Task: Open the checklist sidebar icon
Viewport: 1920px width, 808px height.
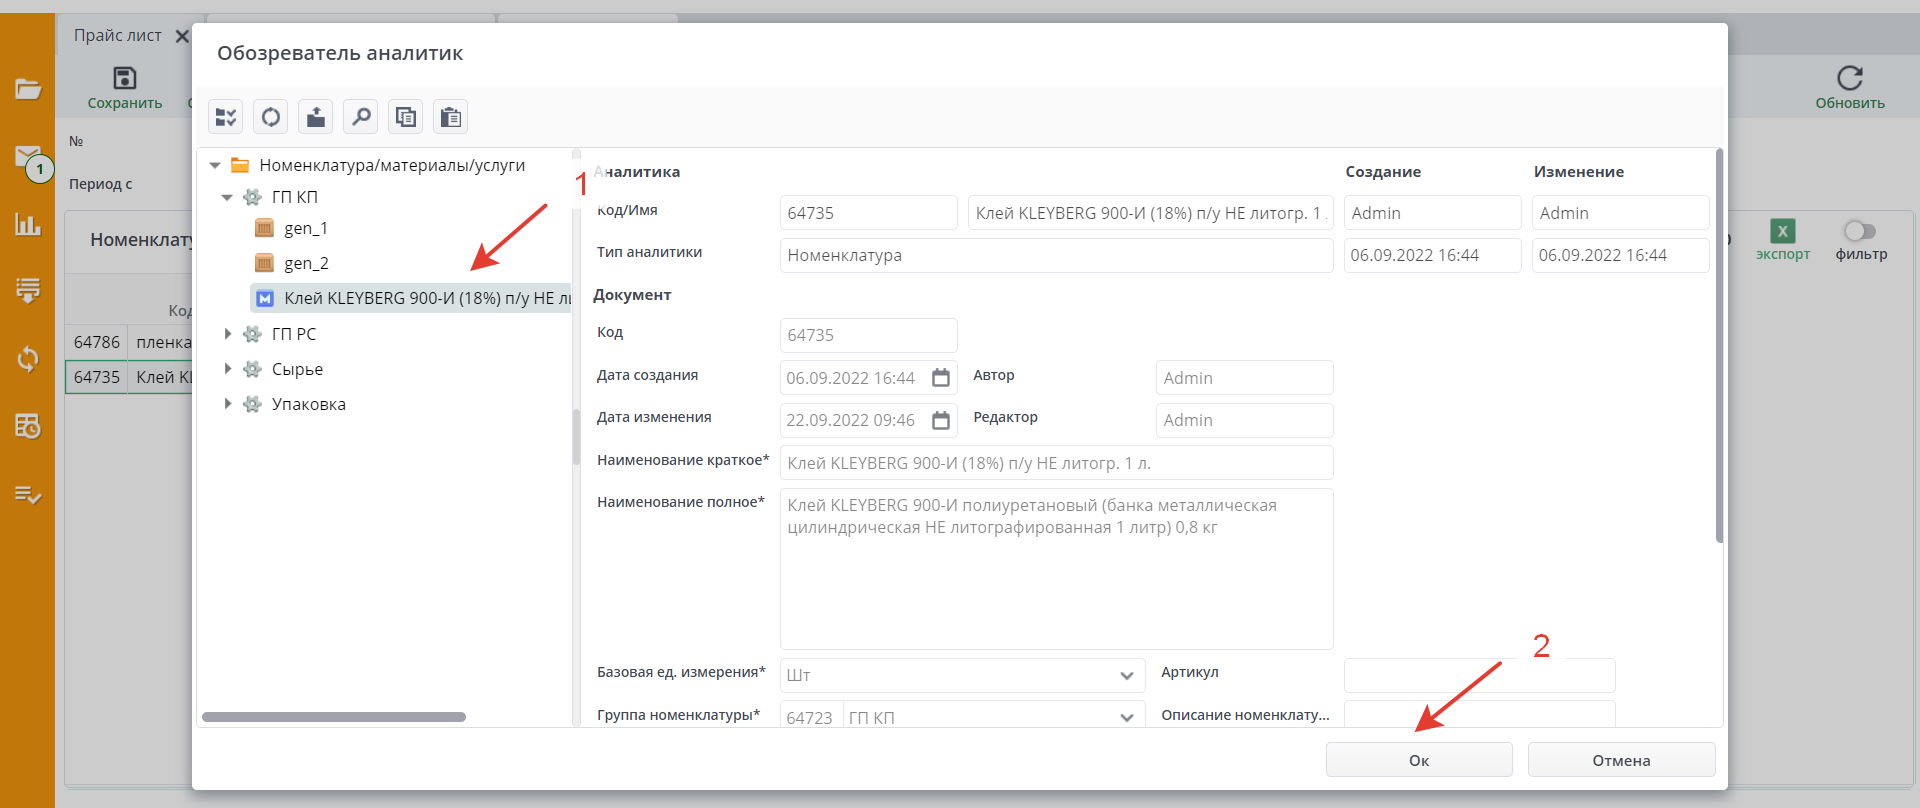Action: click(28, 494)
